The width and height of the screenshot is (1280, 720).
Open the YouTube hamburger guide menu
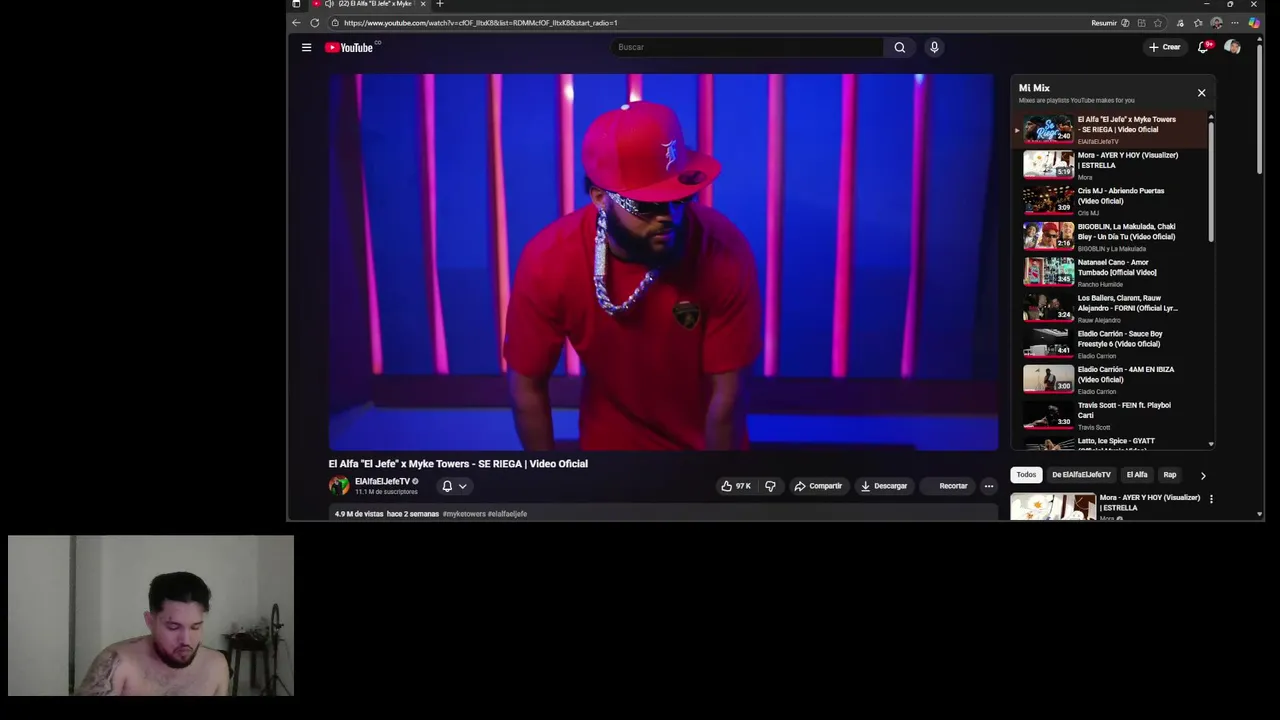[306, 47]
